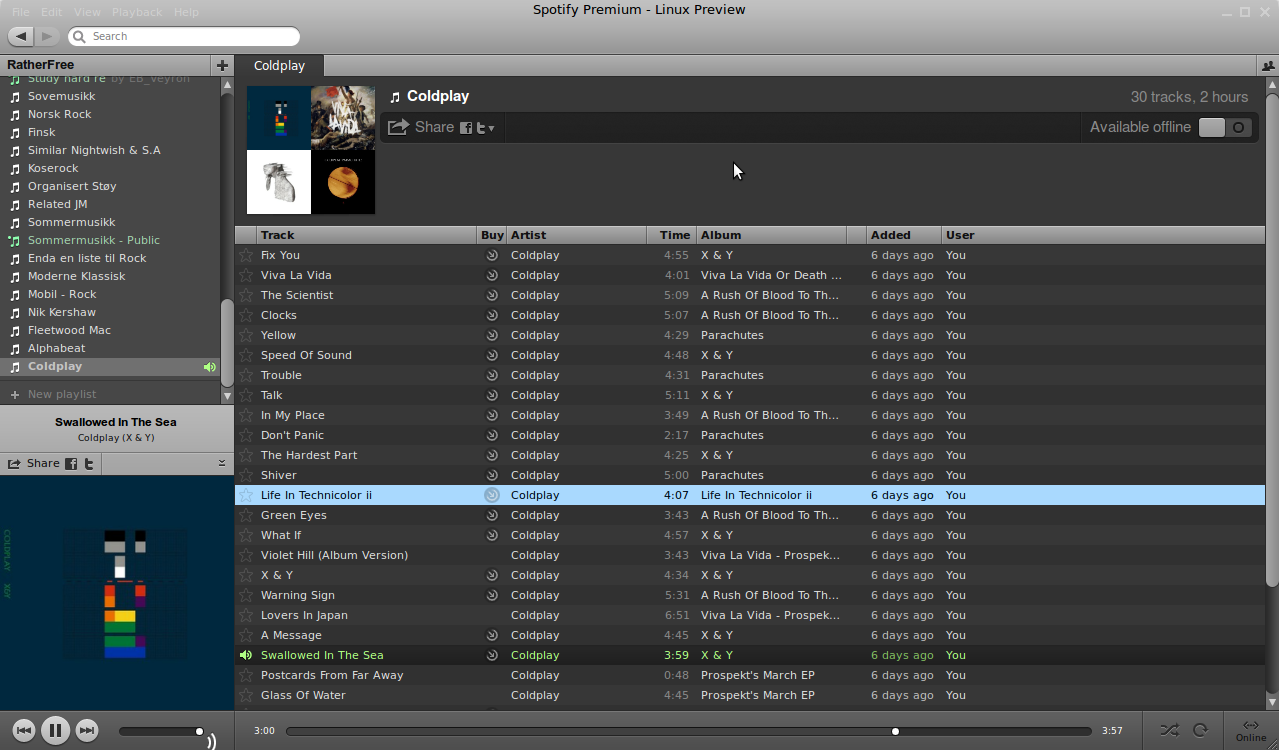Star the track The Scientist
1279x750 pixels.
pos(246,295)
